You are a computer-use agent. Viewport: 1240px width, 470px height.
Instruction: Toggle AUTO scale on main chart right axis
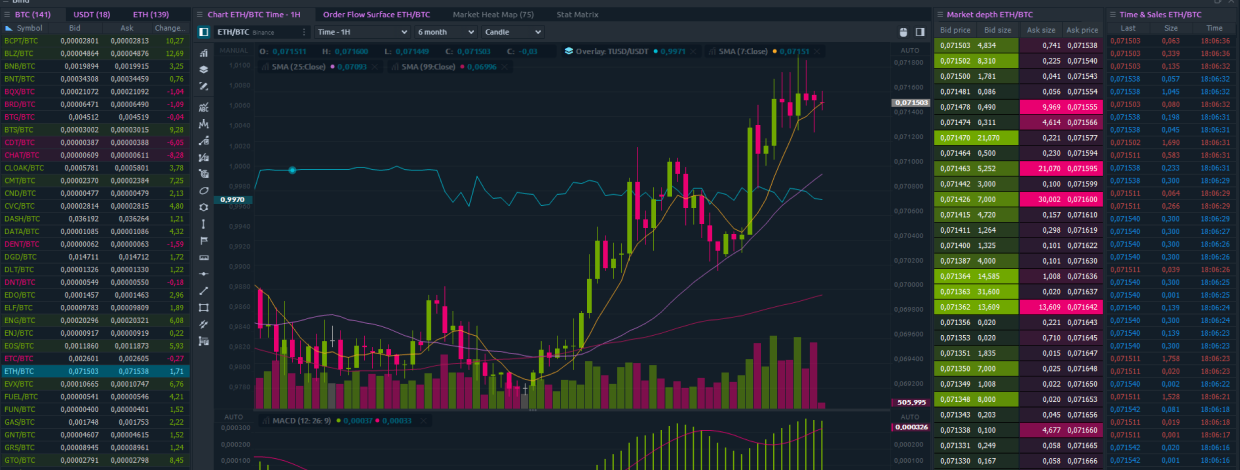909,50
